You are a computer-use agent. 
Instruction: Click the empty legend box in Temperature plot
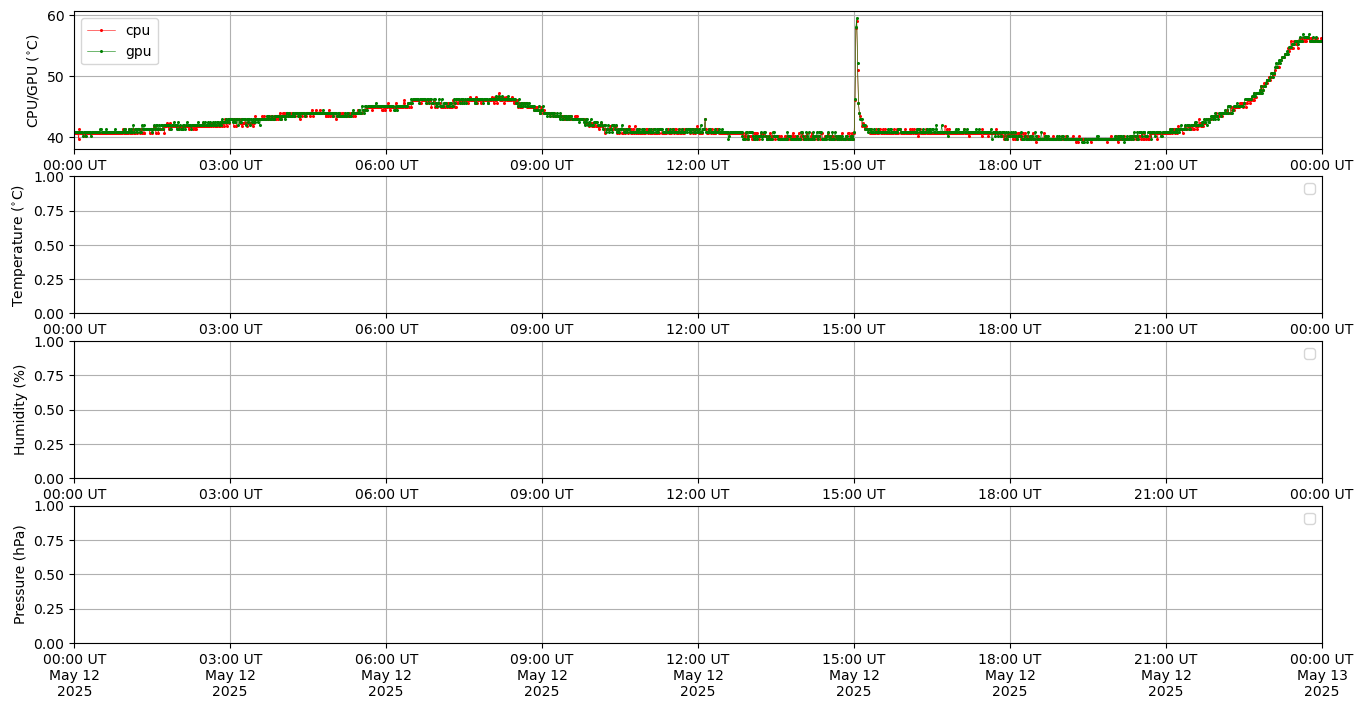click(1309, 189)
